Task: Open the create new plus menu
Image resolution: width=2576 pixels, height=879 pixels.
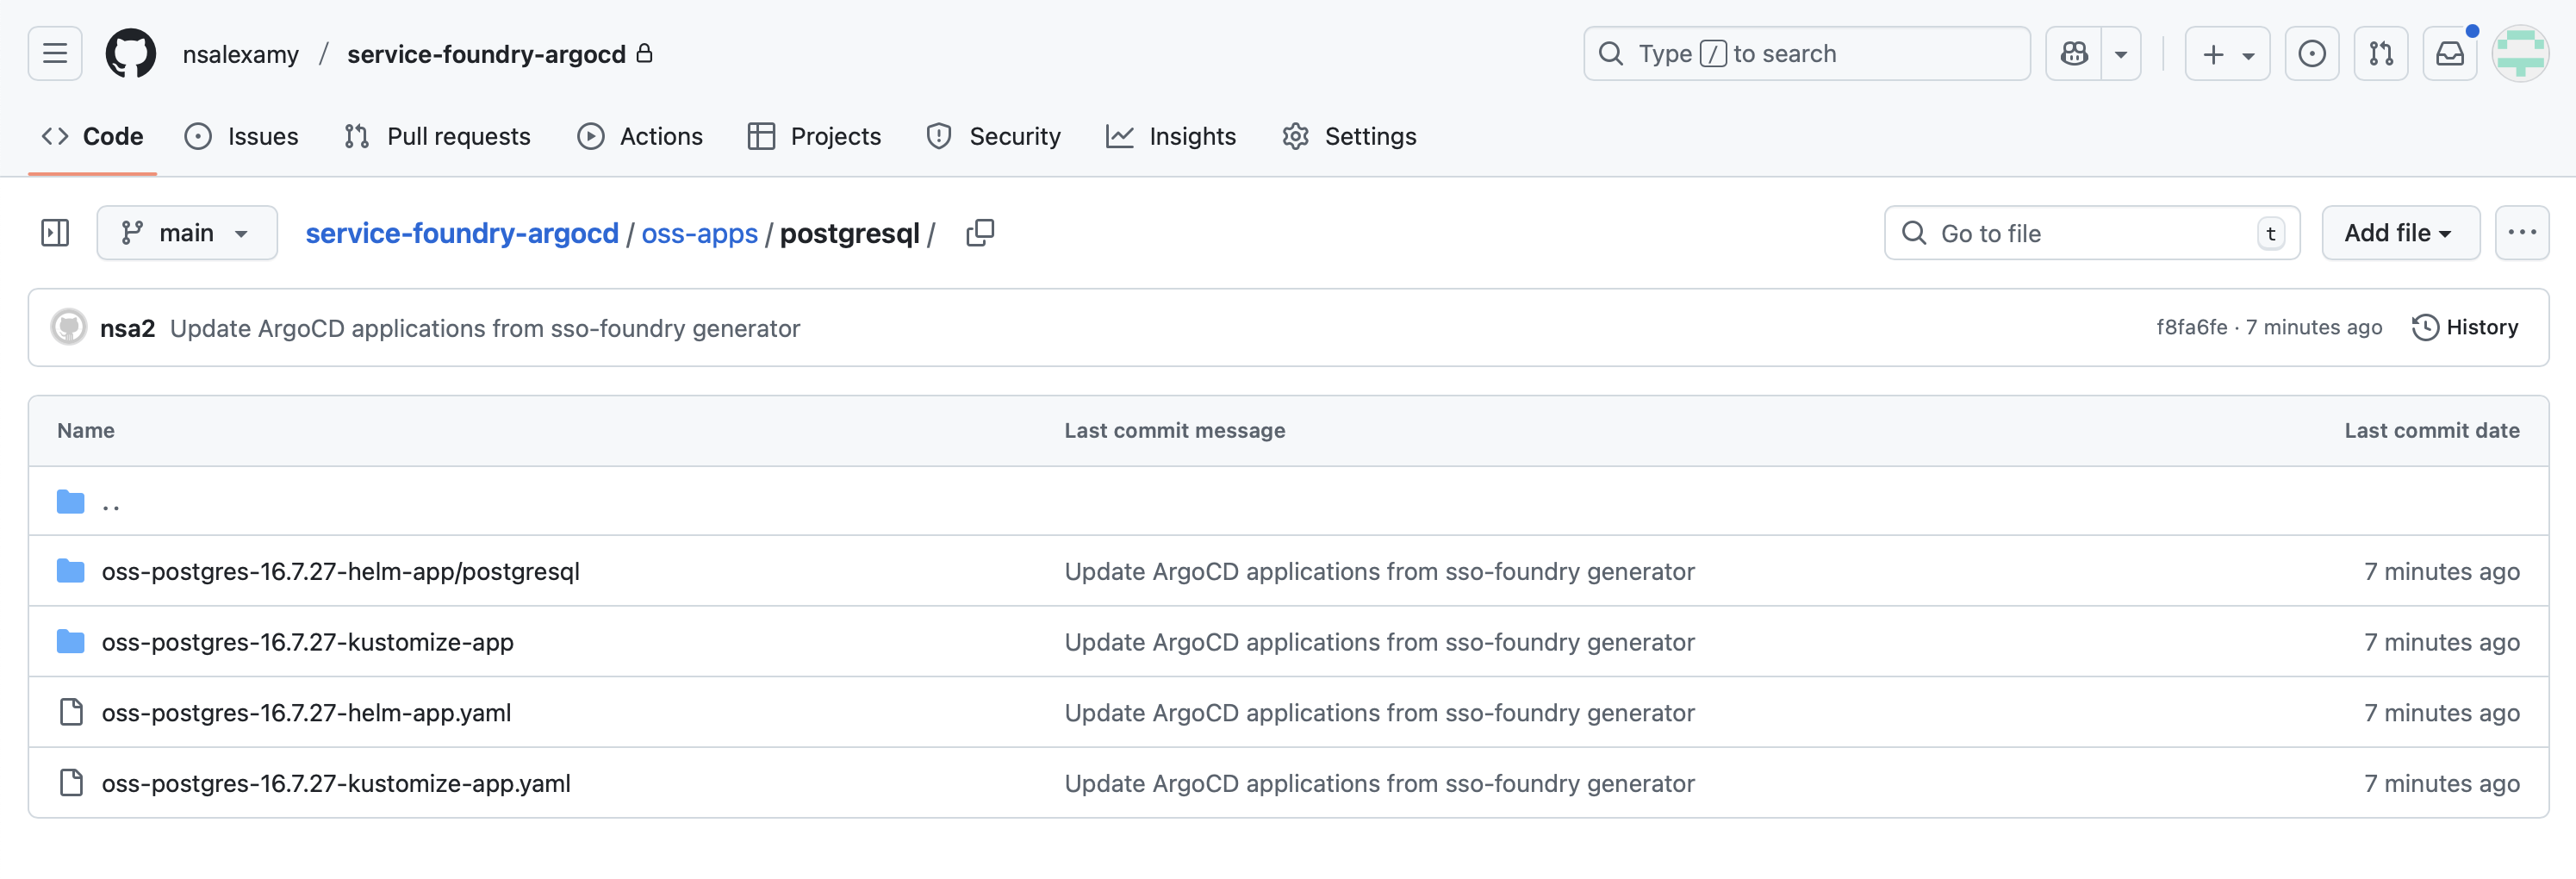Action: (x=2227, y=54)
